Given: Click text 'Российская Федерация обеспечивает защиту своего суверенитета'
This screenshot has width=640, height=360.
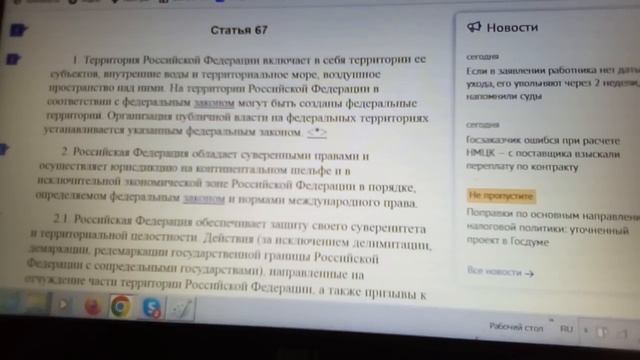Looking at the screenshot, I should pyautogui.click(x=249, y=224).
